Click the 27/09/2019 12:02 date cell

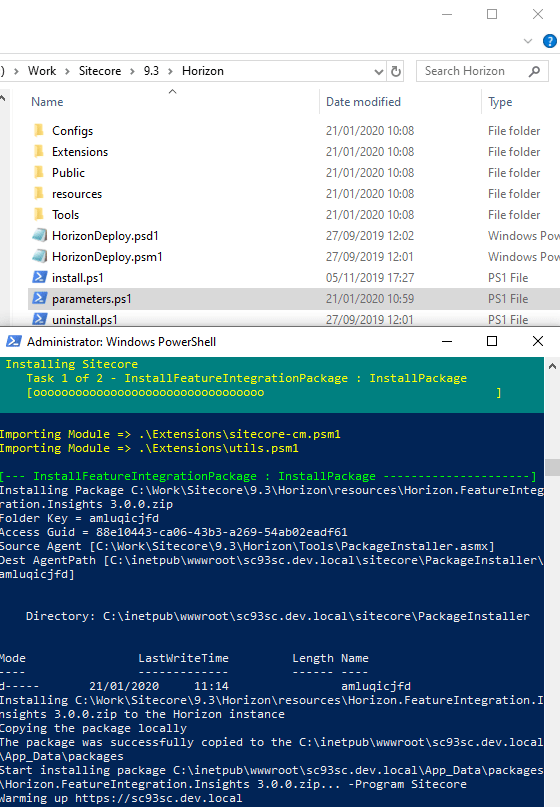coord(370,236)
